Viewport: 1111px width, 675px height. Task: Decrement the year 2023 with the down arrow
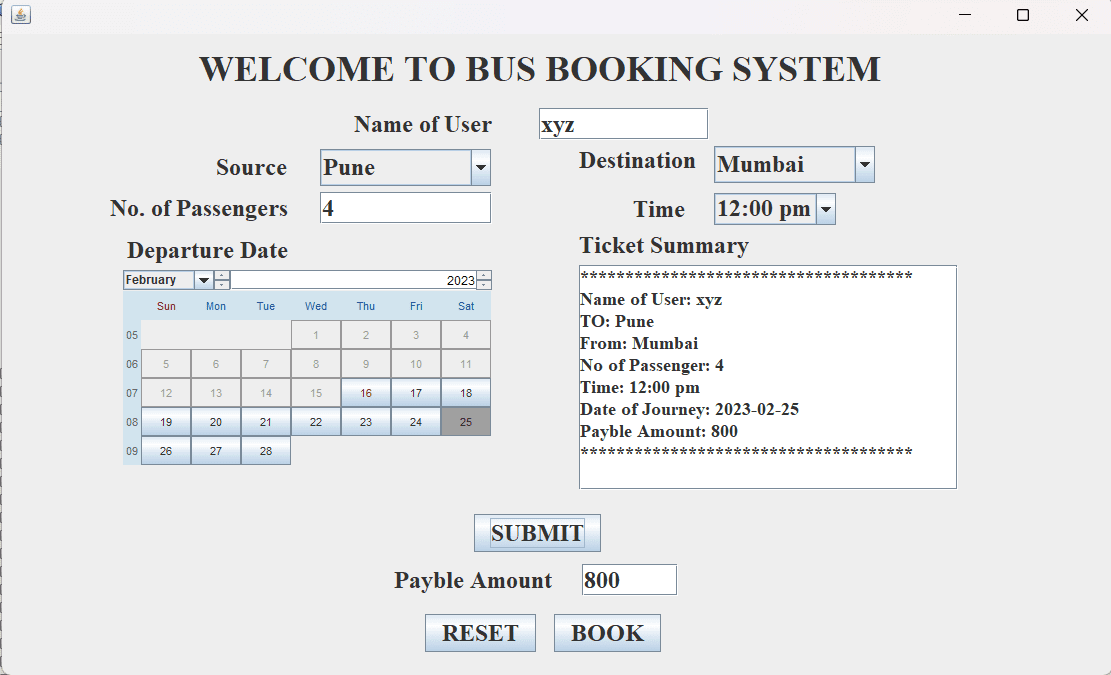point(484,284)
